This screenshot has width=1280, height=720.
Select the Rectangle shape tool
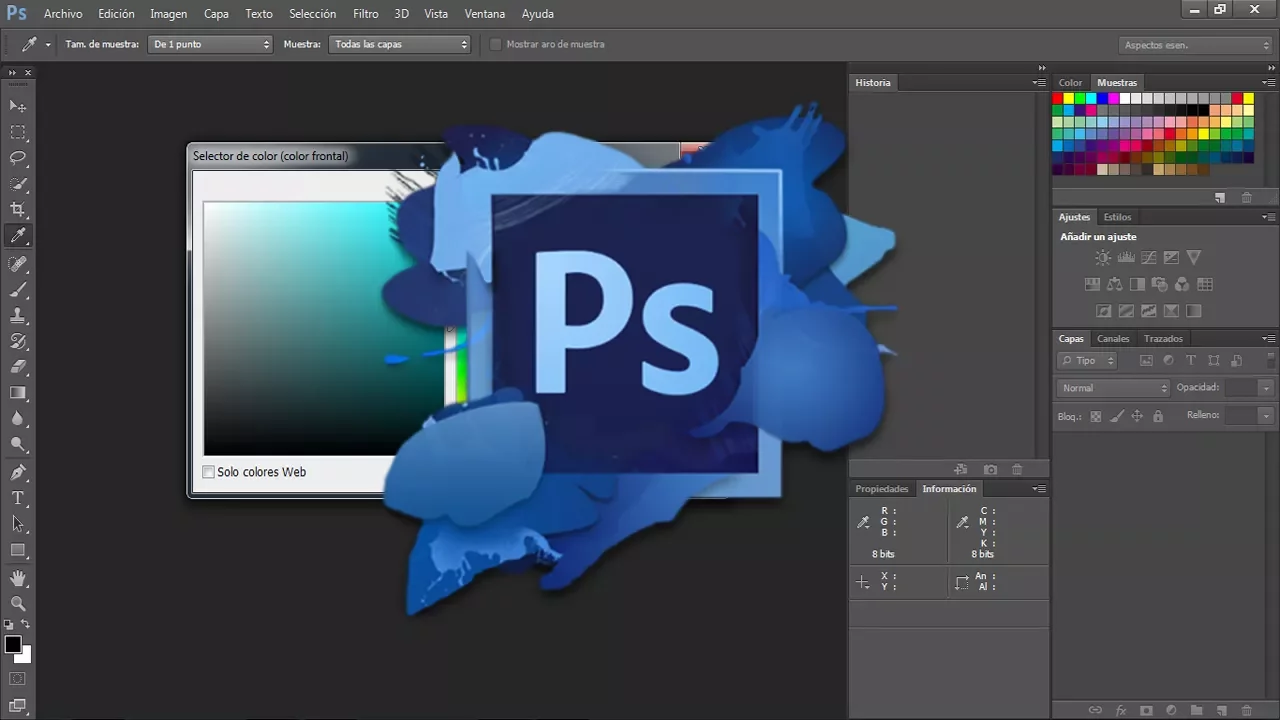[18, 550]
